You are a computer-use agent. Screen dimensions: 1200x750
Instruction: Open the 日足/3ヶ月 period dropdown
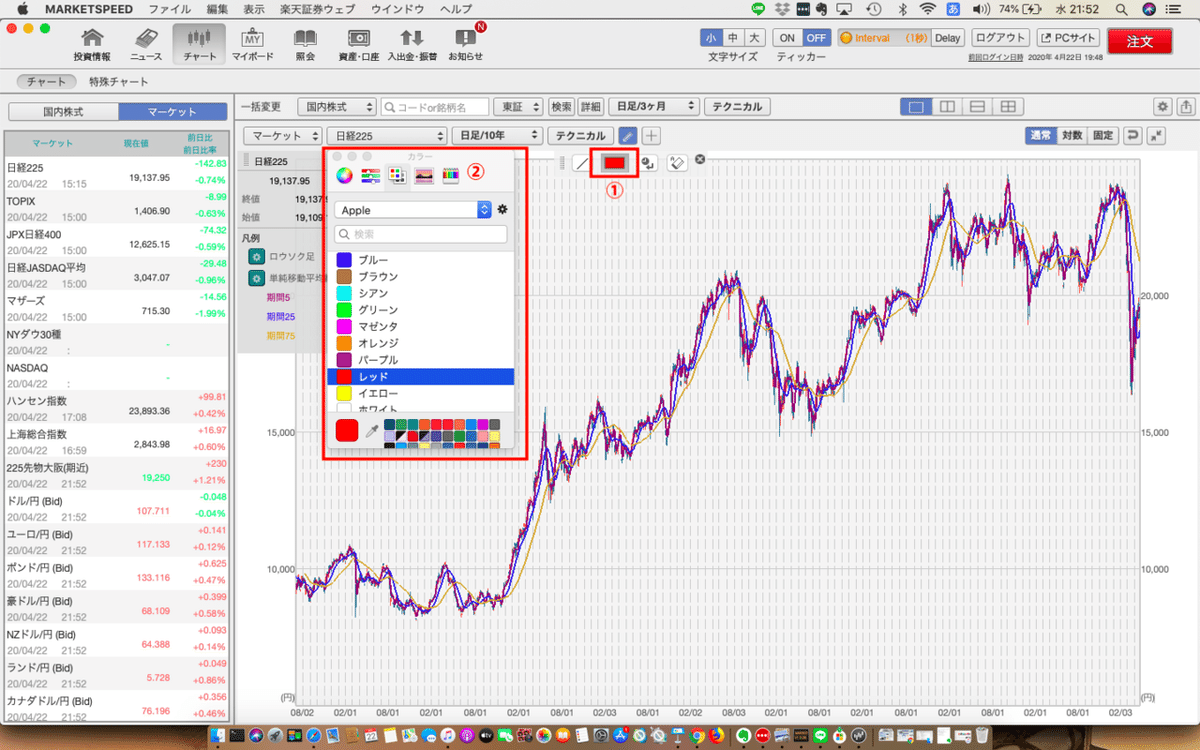(x=653, y=106)
